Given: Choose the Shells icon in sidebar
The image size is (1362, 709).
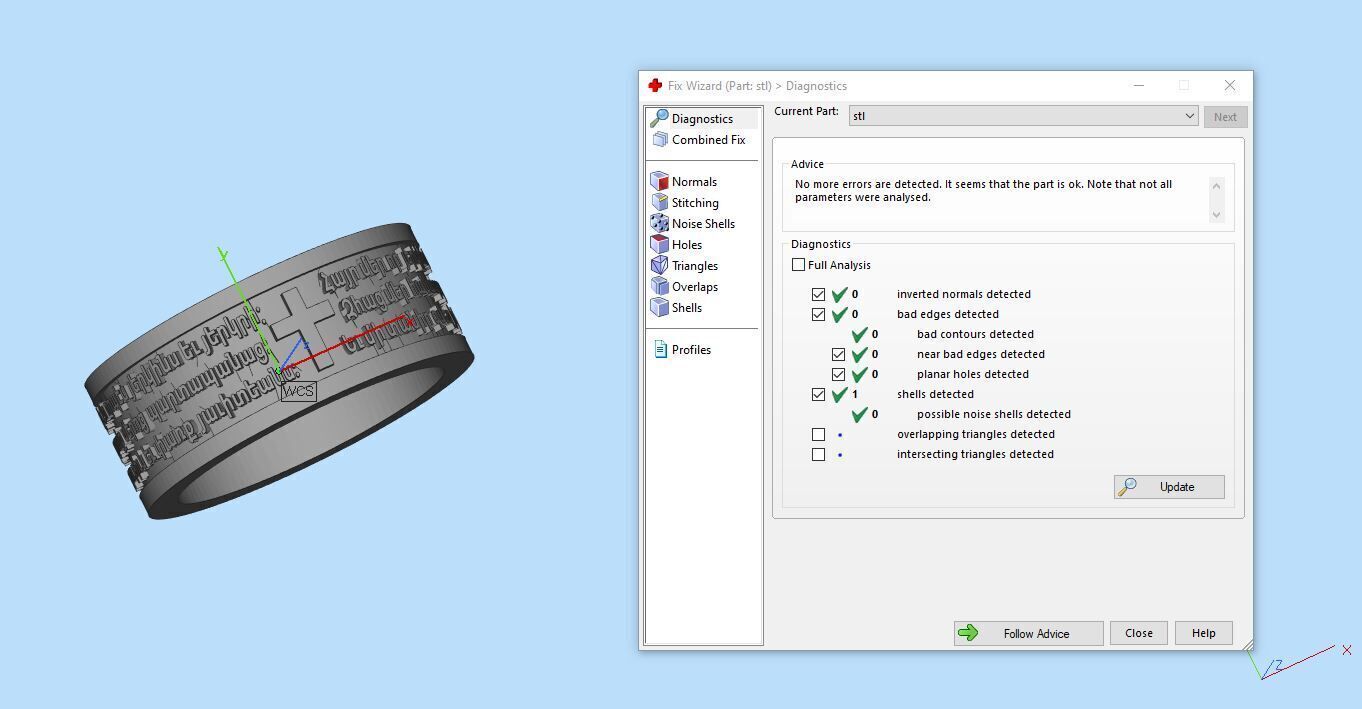Looking at the screenshot, I should coord(659,308).
